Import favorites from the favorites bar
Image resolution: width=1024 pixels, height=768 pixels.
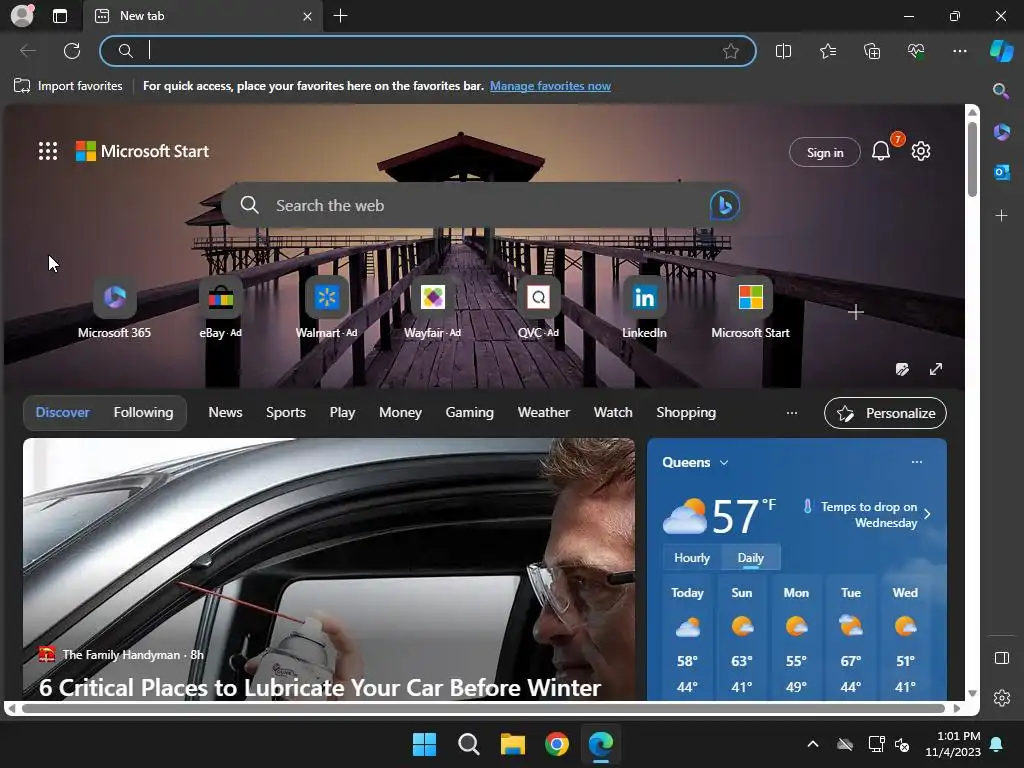tap(68, 86)
